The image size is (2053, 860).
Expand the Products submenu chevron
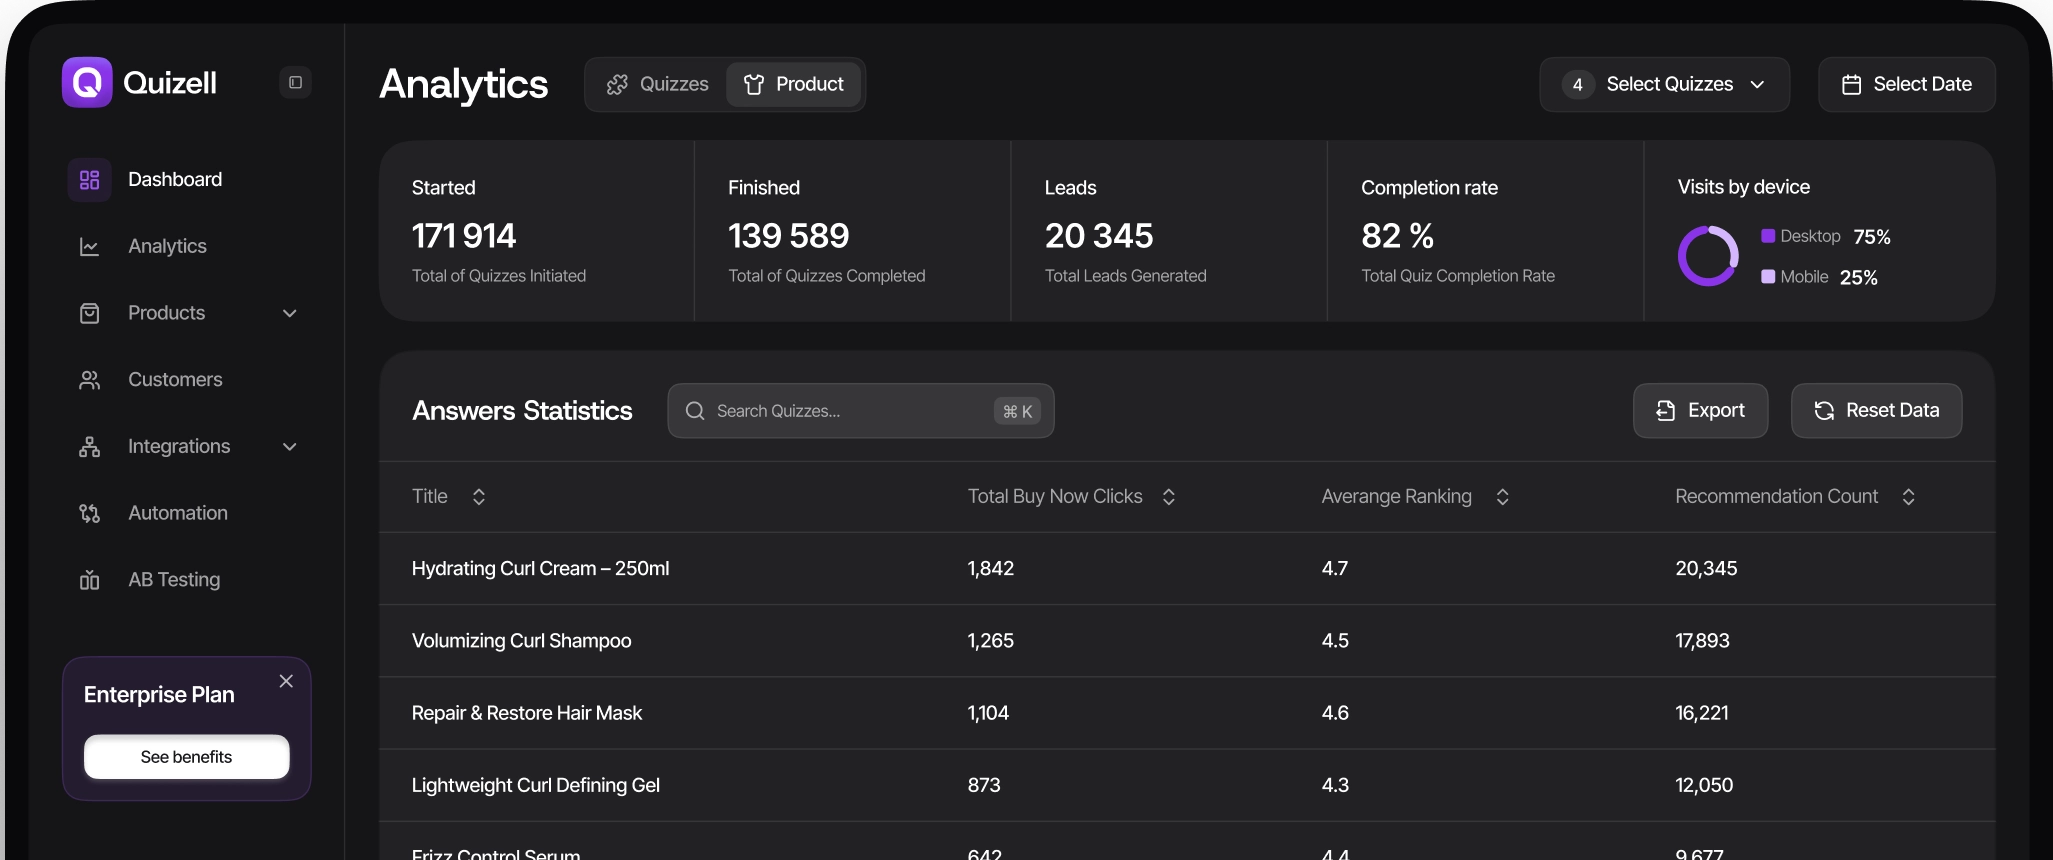coord(290,313)
